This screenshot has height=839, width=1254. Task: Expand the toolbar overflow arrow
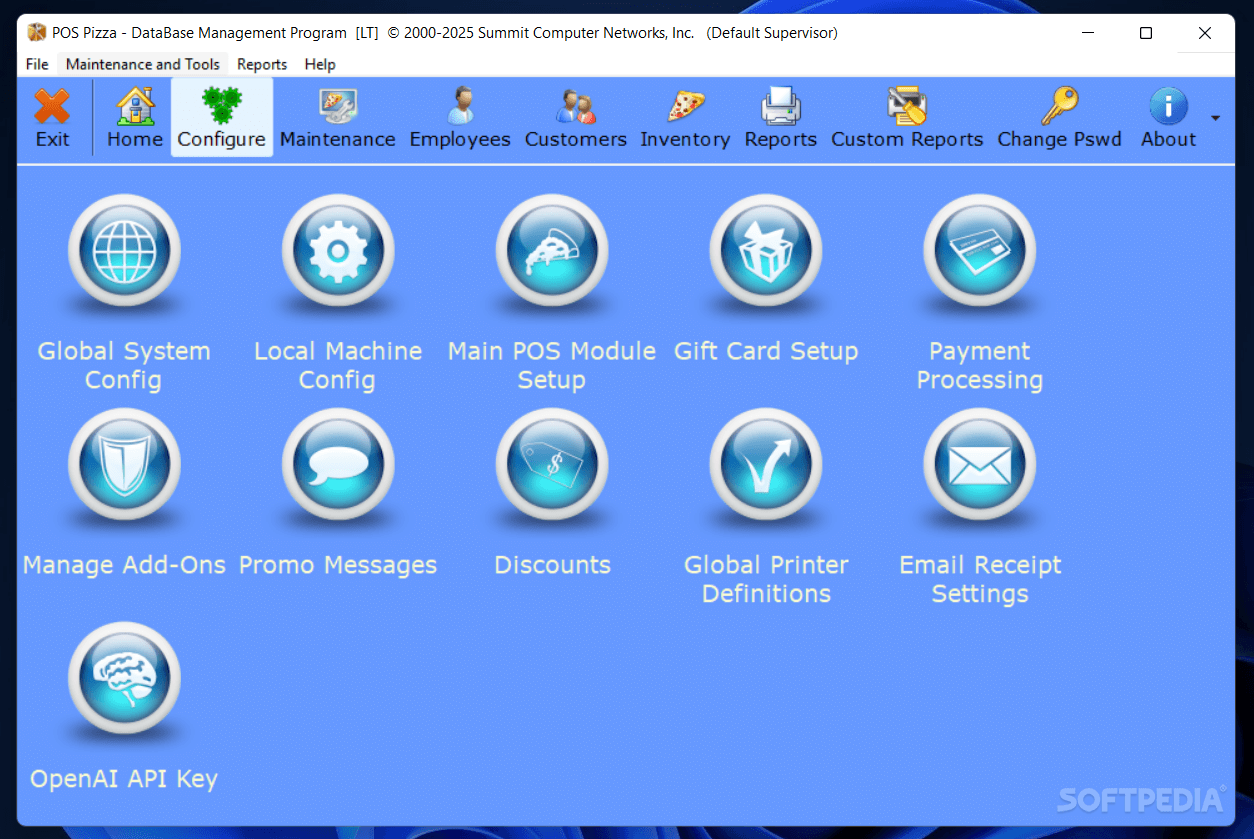coord(1216,118)
